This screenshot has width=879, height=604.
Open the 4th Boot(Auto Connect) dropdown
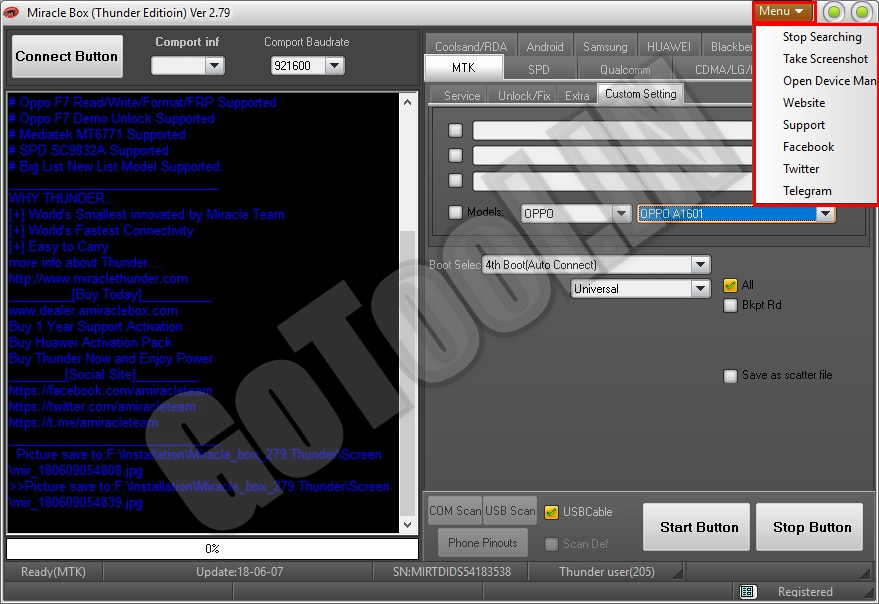click(700, 265)
